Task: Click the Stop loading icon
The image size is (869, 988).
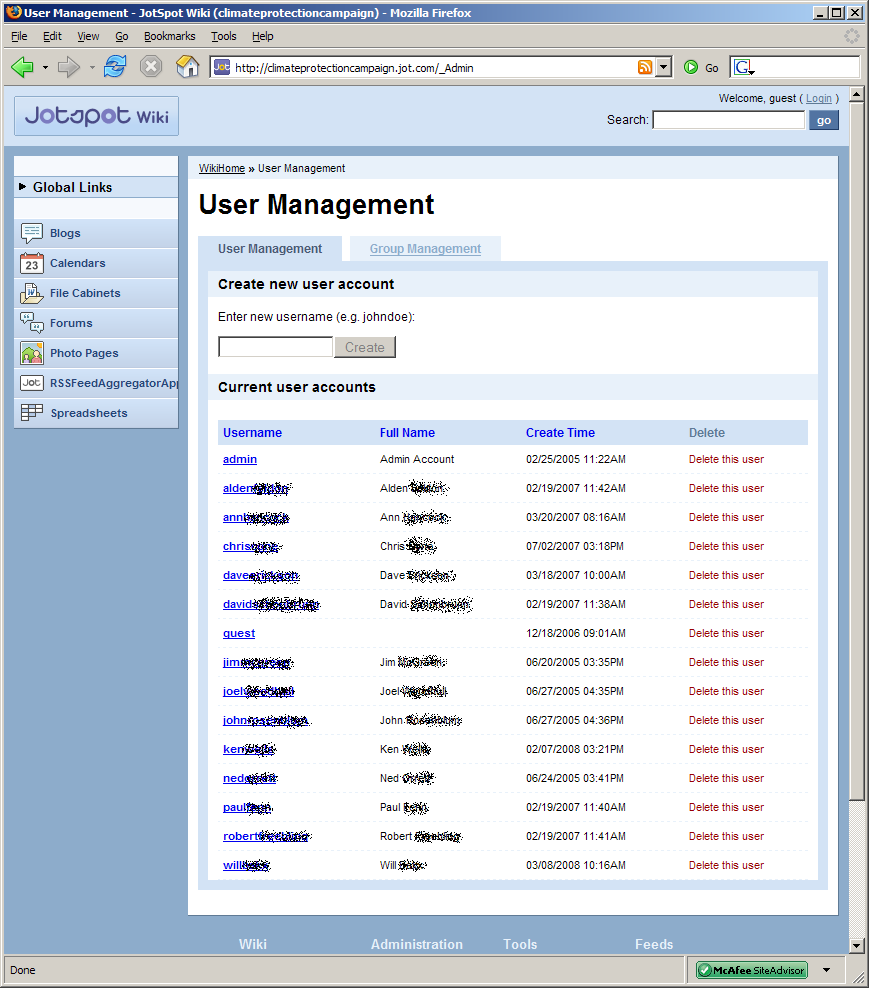Action: tap(151, 66)
